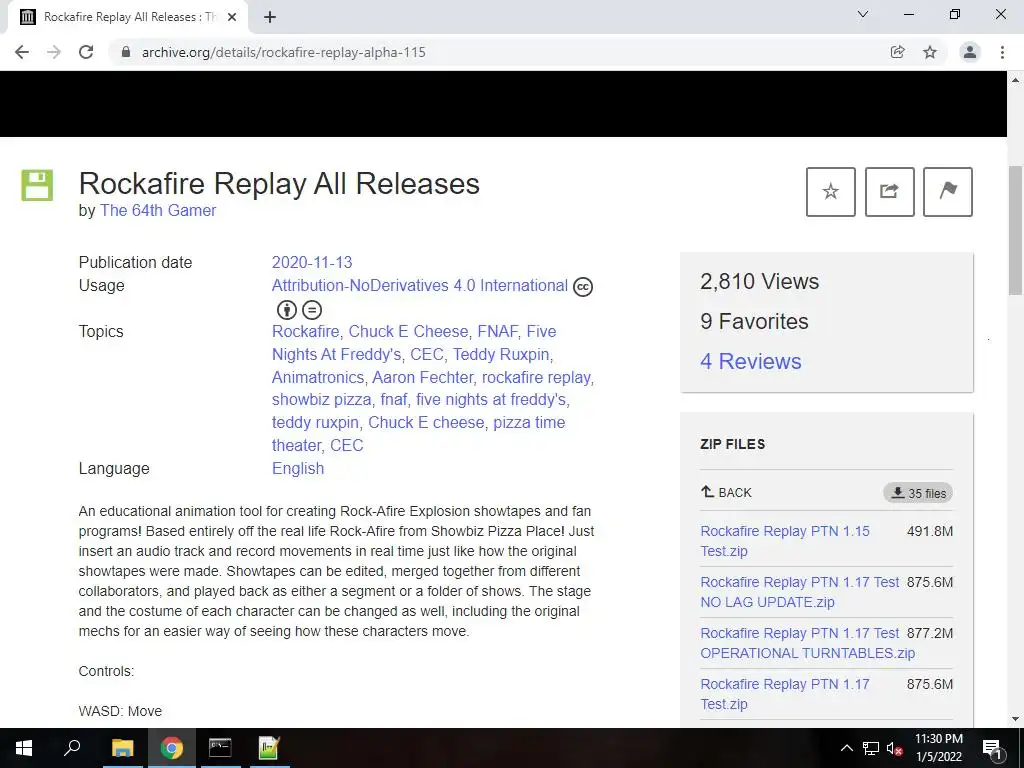Screen dimensions: 1024x768
Task: Click BACK in the ZIP files panel
Action: point(726,492)
